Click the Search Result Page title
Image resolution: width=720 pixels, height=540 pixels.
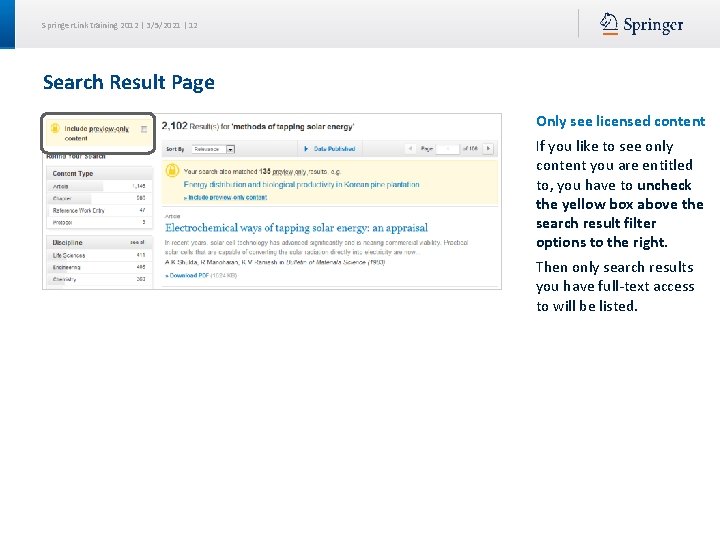pos(129,83)
